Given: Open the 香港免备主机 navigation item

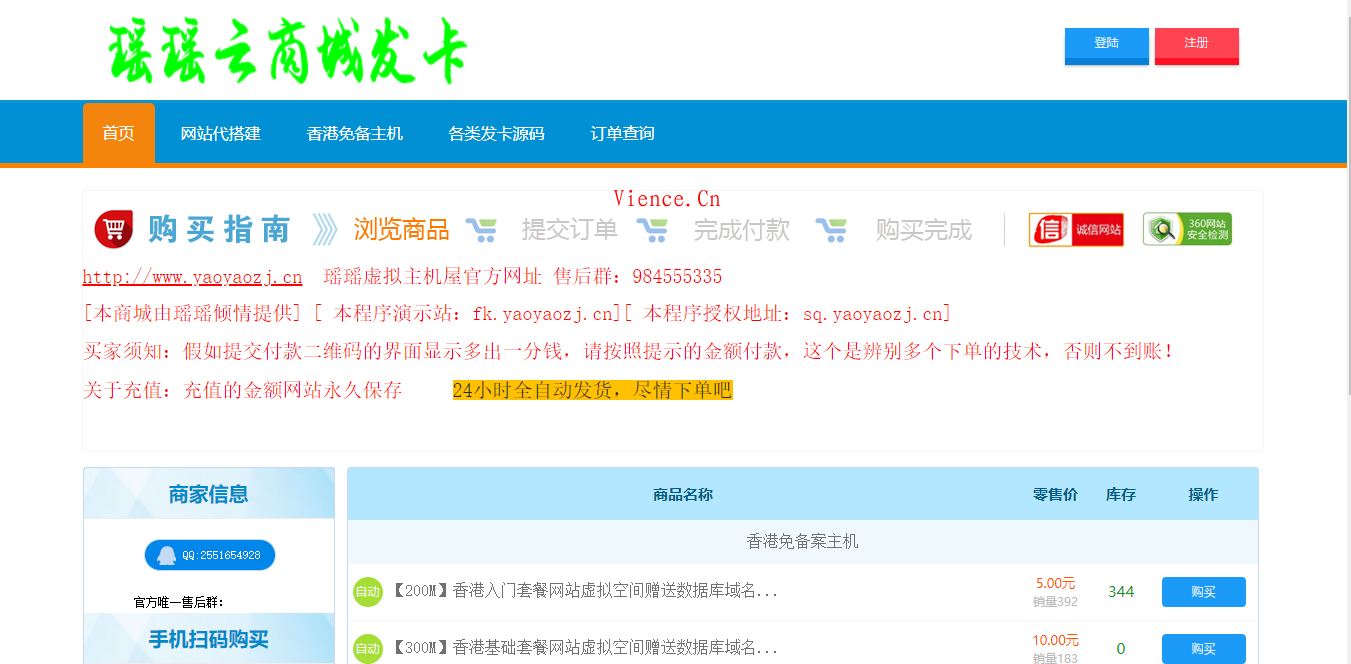Looking at the screenshot, I should [x=355, y=132].
